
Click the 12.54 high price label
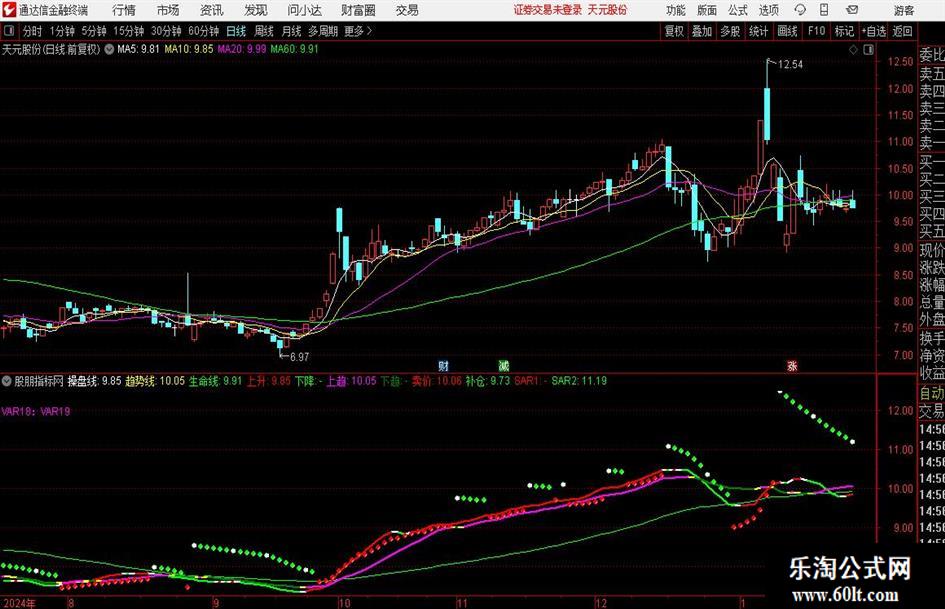click(x=790, y=65)
